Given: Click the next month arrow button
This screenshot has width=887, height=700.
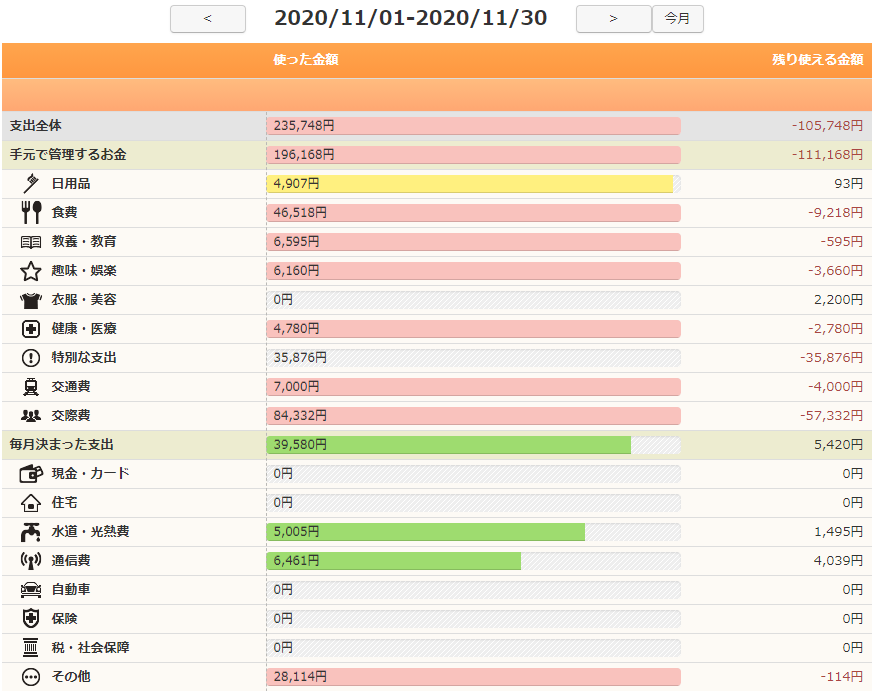Looking at the screenshot, I should coord(613,19).
